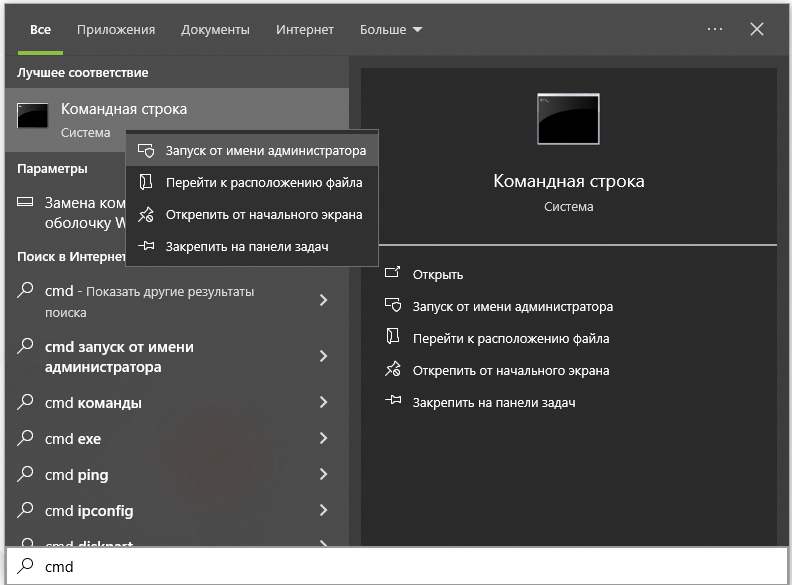Click the search box containing cmd
Viewport: 792px width, 585px height.
[x=397, y=566]
